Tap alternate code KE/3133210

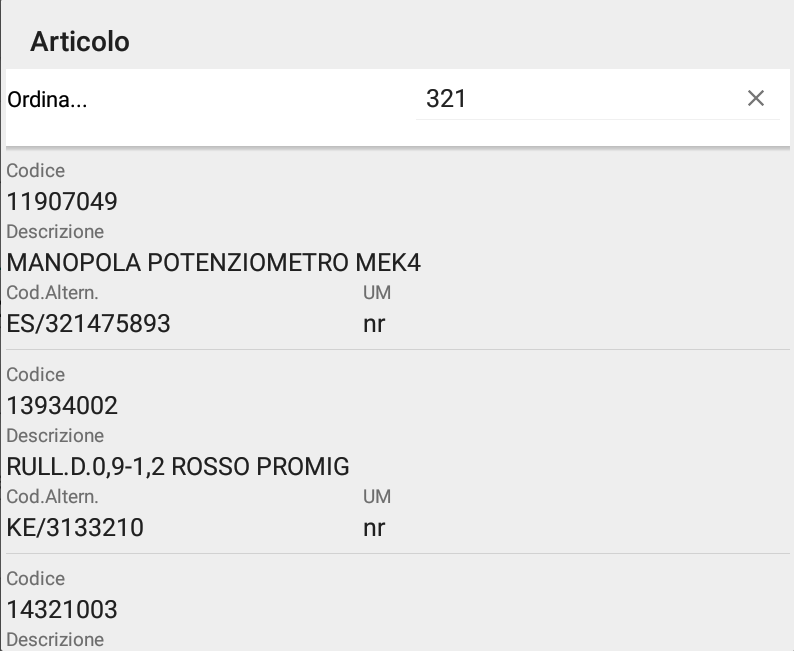(x=75, y=528)
